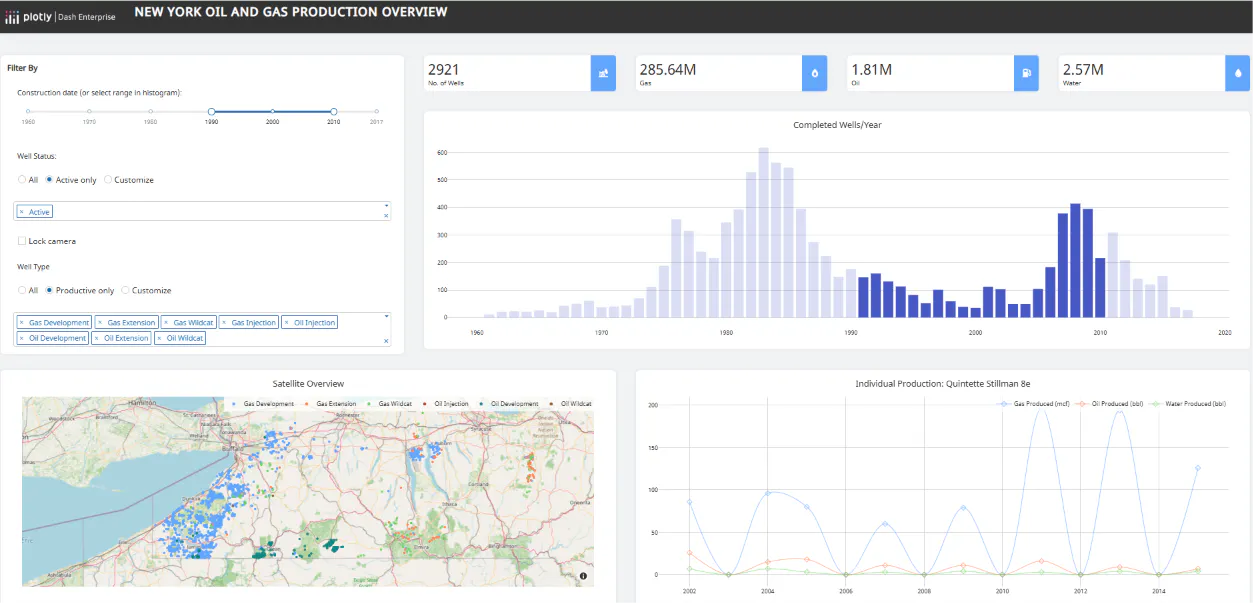1253x603 pixels.
Task: Click the Oil fuel pump icon
Action: [1027, 73]
